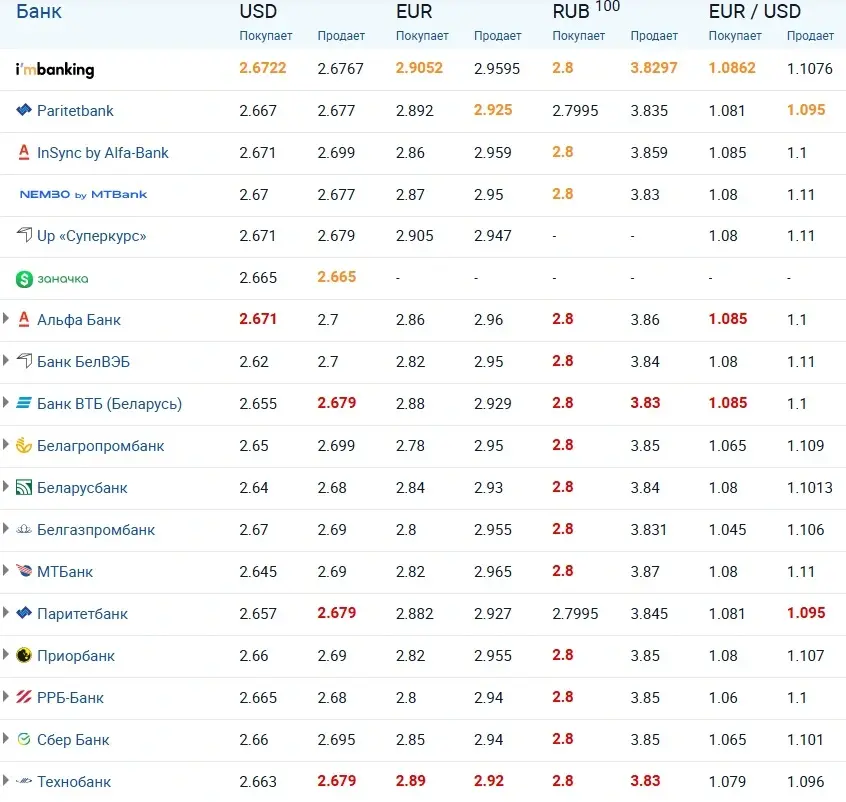Expand the Приорбанк row
This screenshot has height=802, width=846.
click(5, 654)
